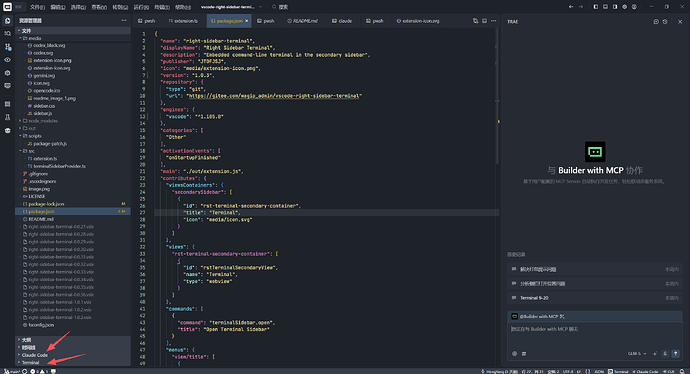Split the editor using toolbar icon
The image size is (690, 374).
[x=484, y=21]
